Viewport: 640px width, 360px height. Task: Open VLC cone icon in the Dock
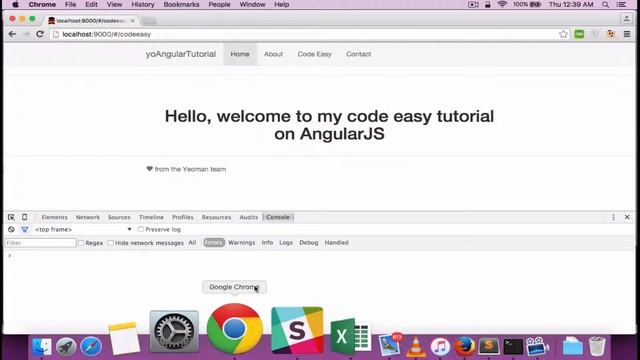pos(416,347)
